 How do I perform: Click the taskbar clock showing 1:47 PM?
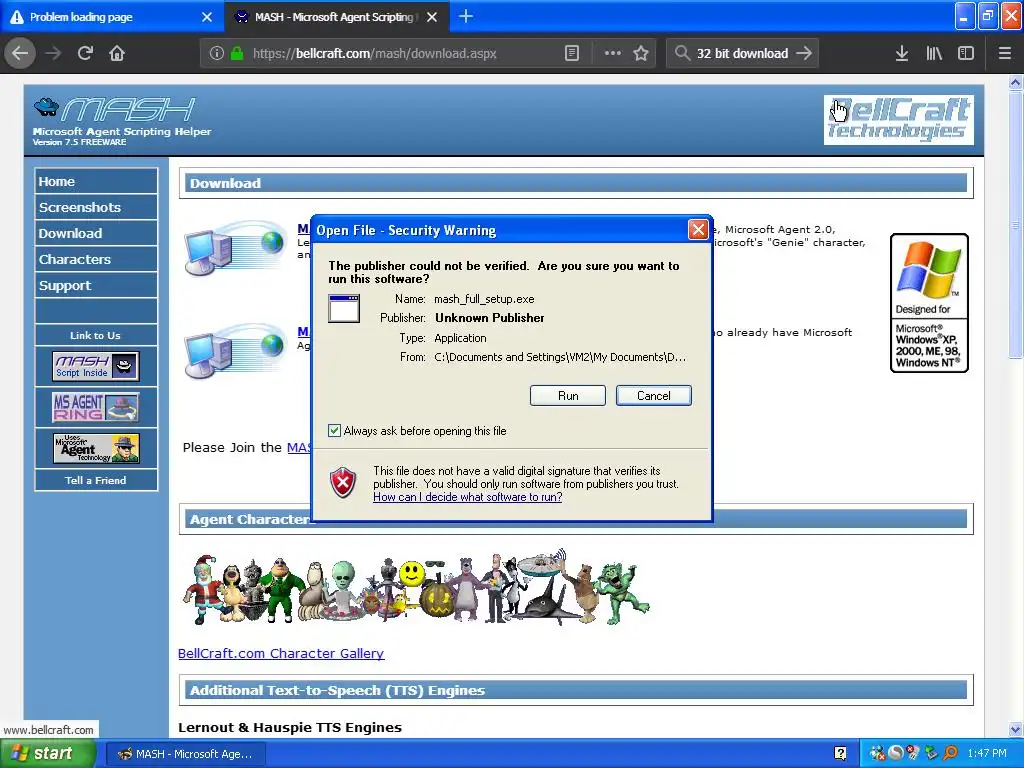(987, 753)
